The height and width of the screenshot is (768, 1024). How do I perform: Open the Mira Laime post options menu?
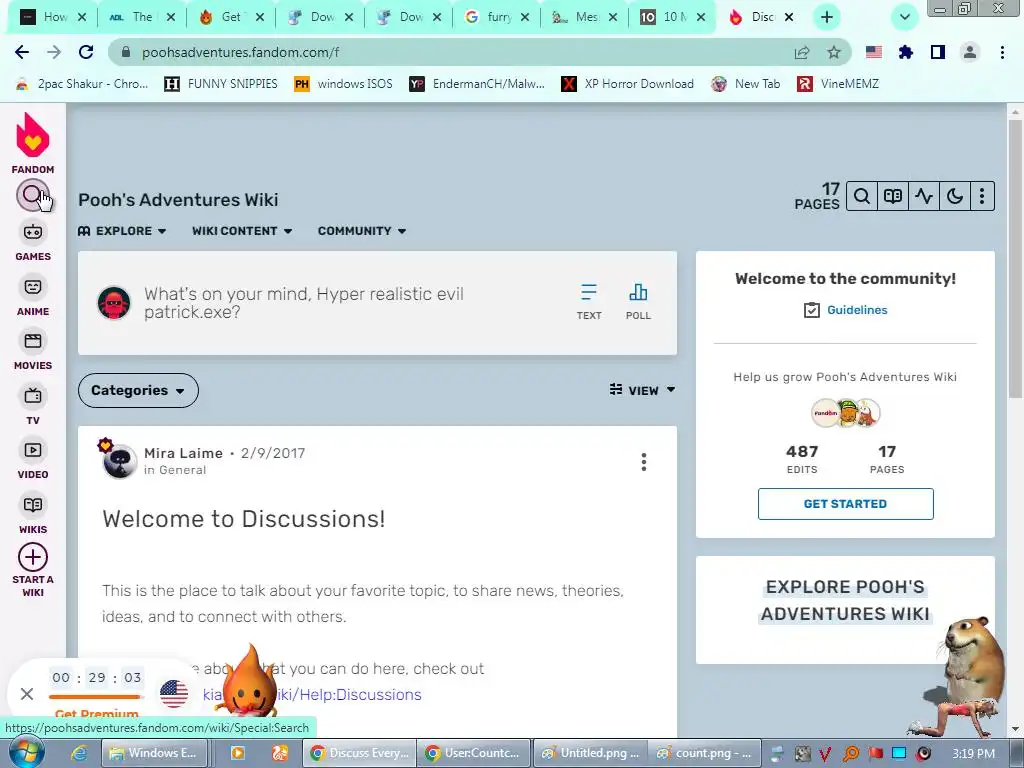click(644, 462)
